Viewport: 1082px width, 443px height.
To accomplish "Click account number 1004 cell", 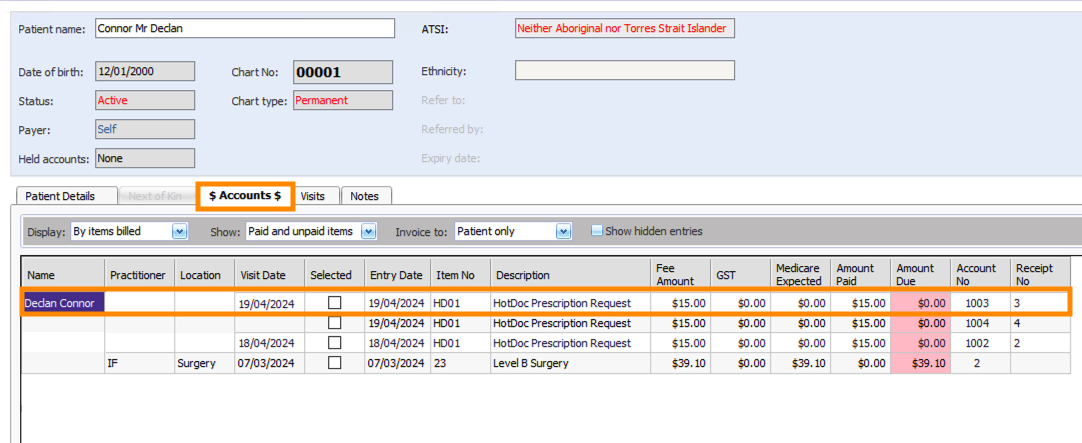I will [x=980, y=322].
